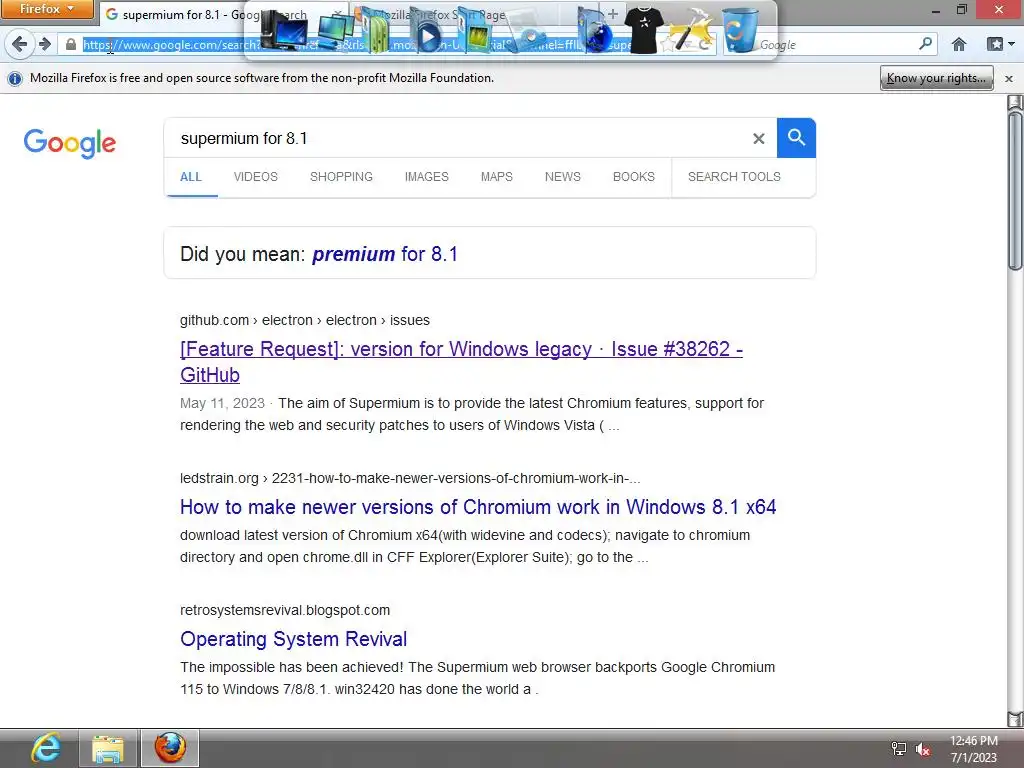Open the Pictures folder dock icon
Screen dimensions: 1024x768
(x=475, y=31)
